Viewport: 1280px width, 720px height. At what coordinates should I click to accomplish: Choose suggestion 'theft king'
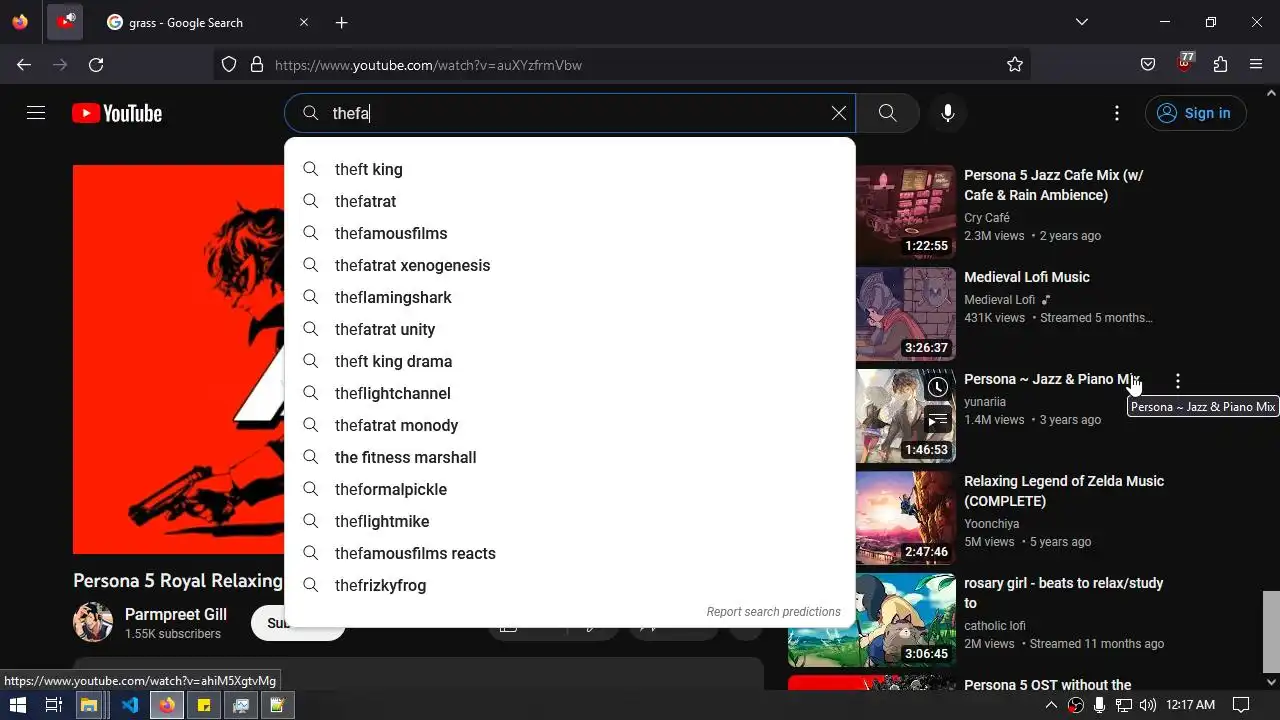pos(570,169)
